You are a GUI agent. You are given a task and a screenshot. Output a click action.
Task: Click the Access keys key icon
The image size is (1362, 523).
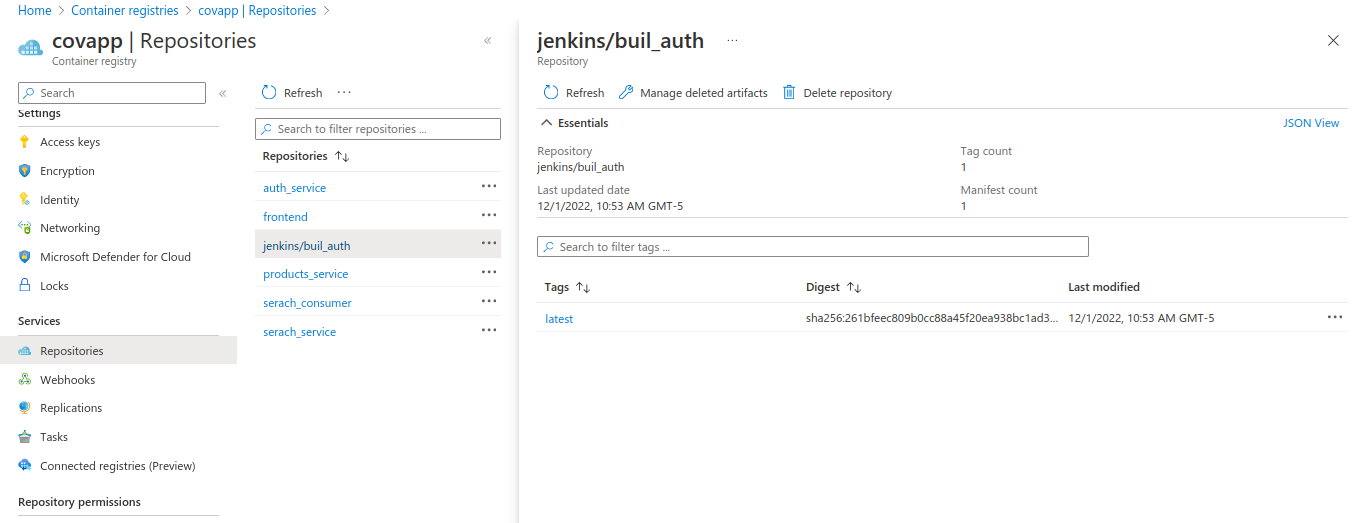(25, 142)
